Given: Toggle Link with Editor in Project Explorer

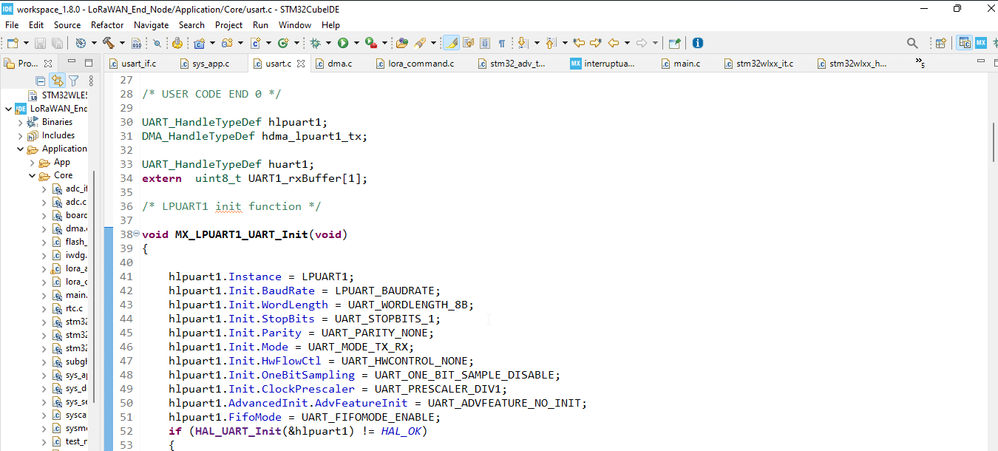Looking at the screenshot, I should click(57, 80).
